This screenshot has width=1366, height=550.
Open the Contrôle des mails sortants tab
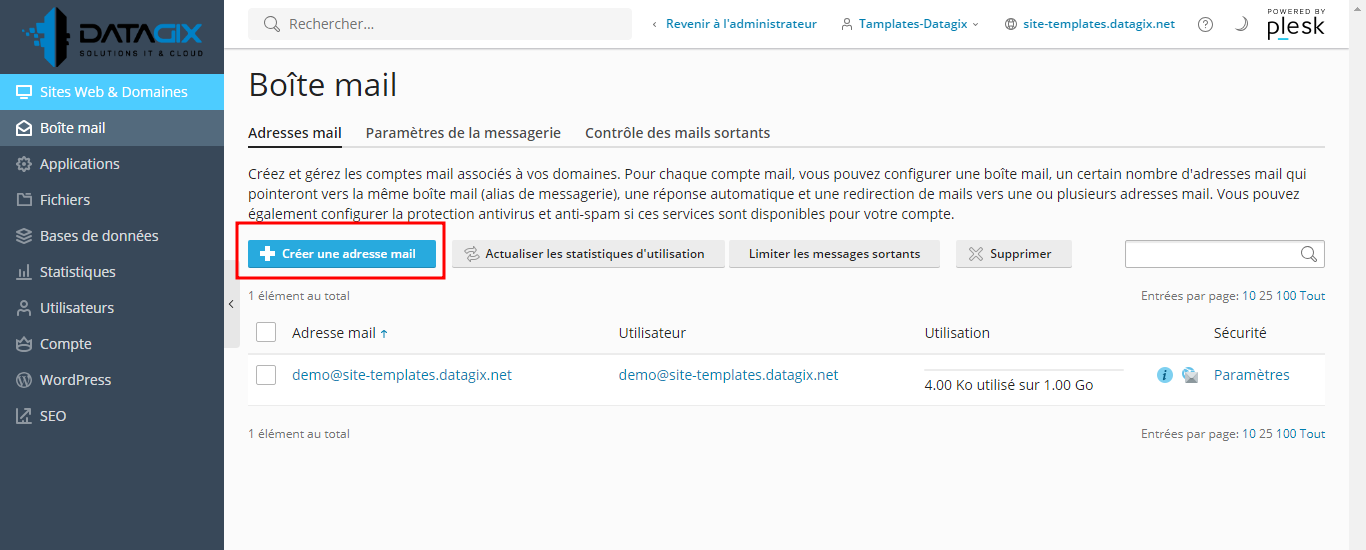pyautogui.click(x=677, y=133)
